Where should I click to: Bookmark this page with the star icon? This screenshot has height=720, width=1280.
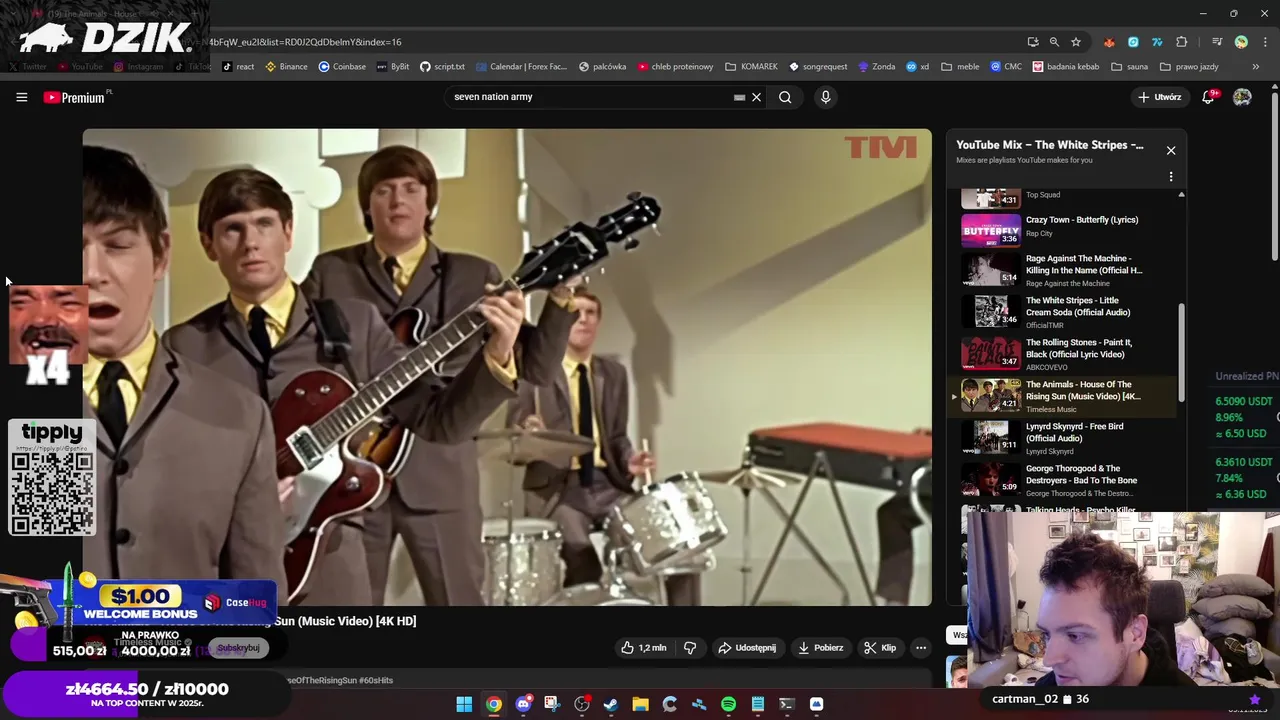1076,42
